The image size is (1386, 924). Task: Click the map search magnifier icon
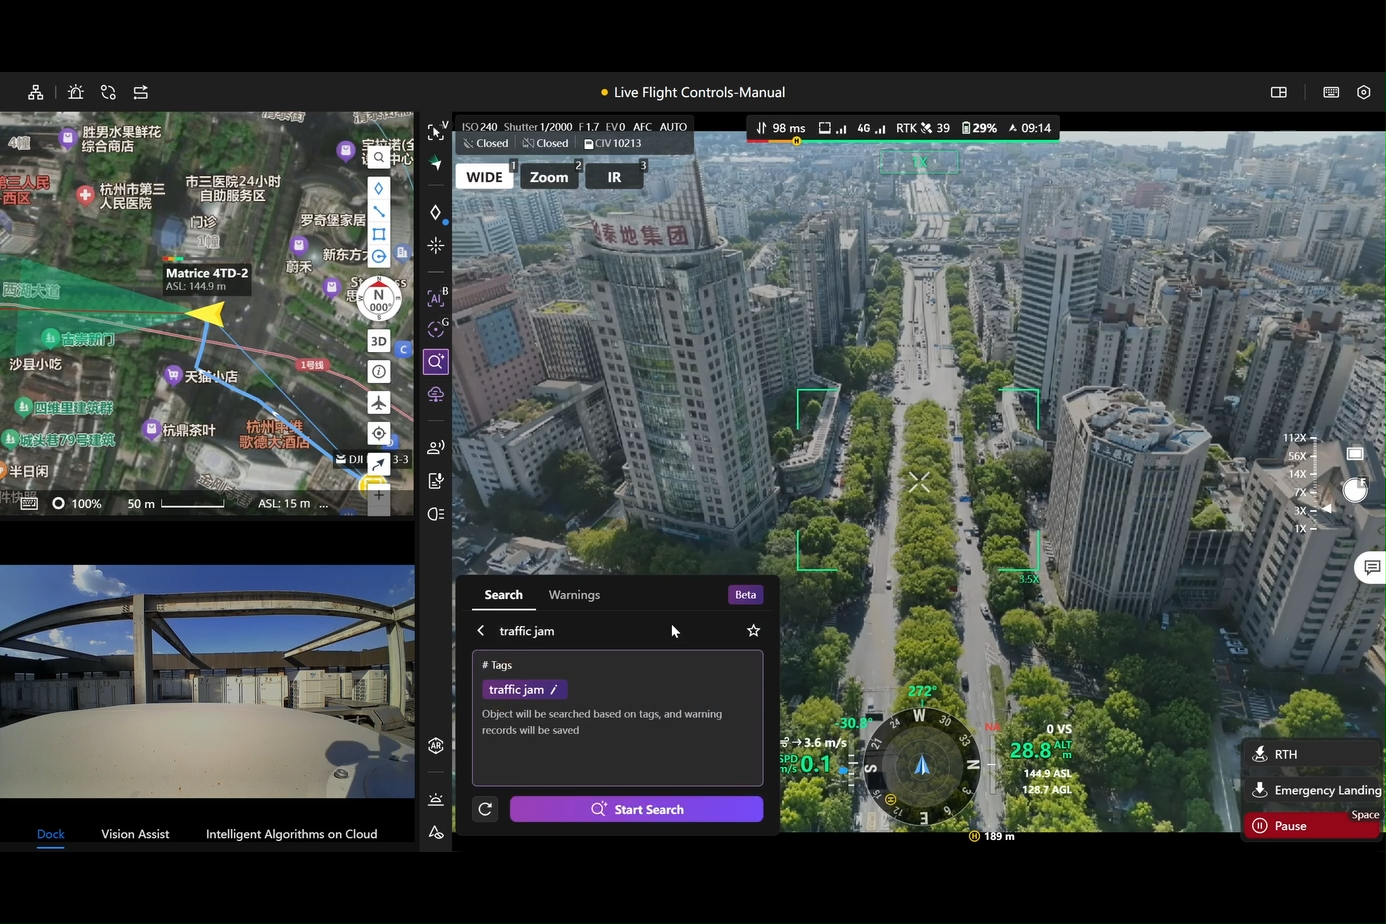[x=379, y=157]
